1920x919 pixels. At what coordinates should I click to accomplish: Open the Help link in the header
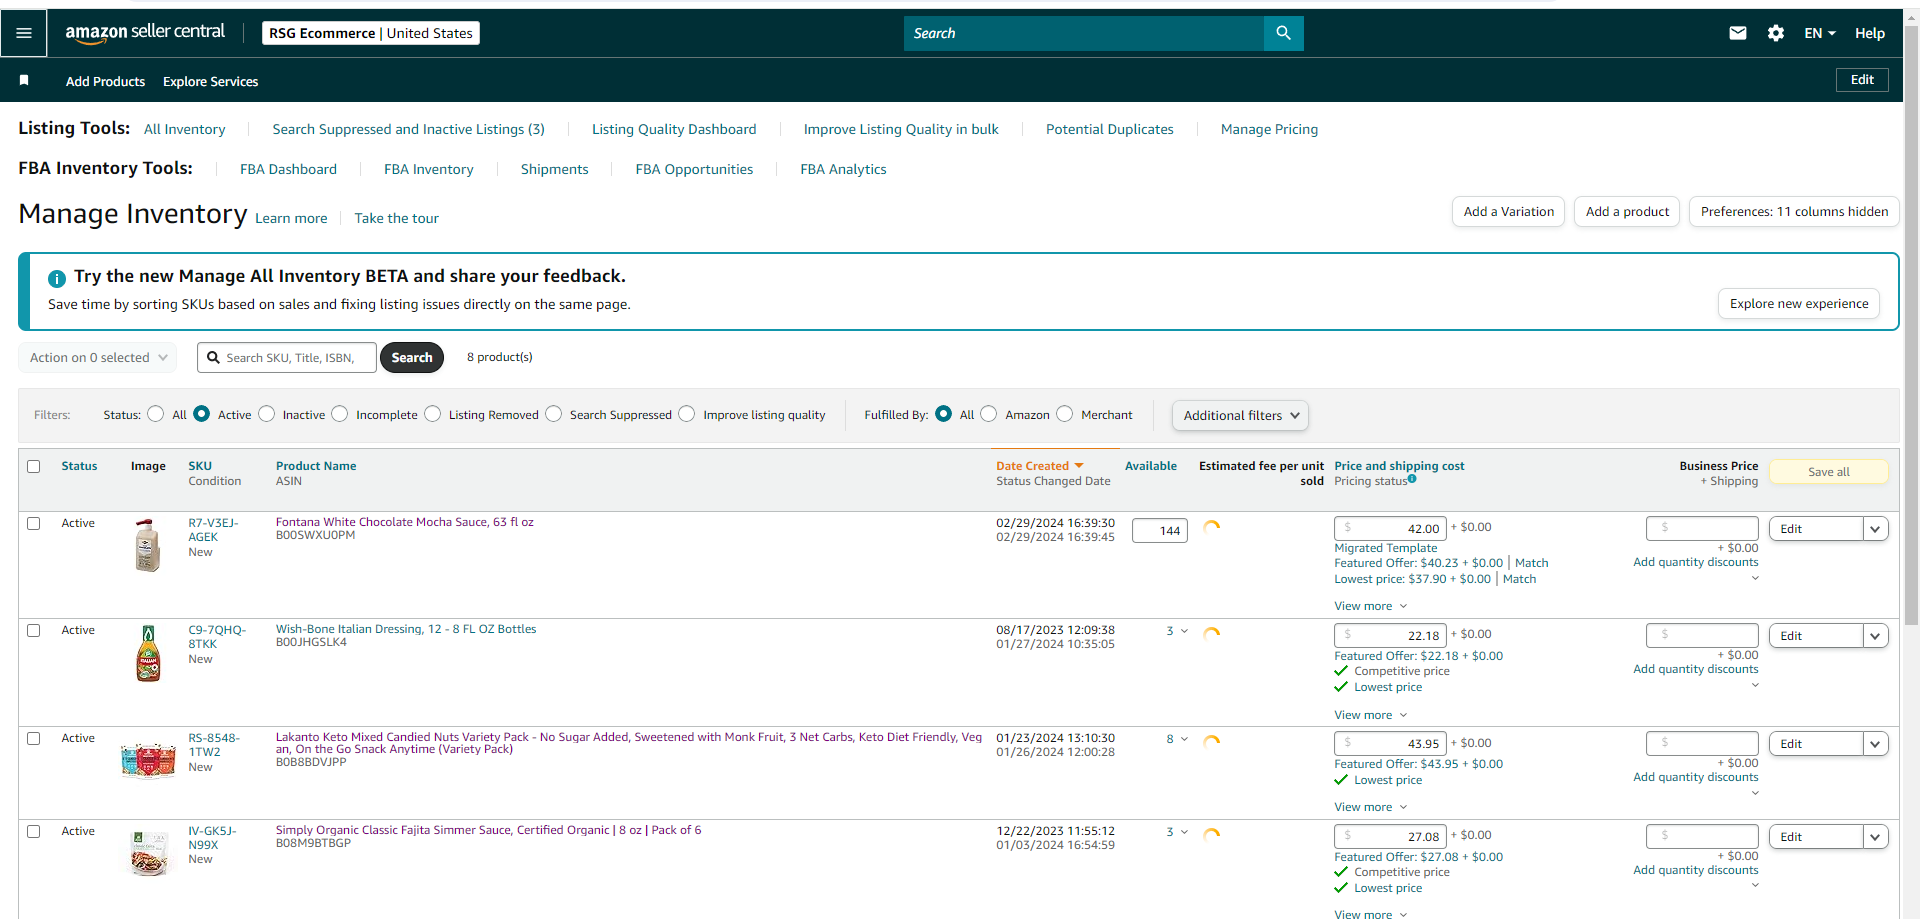coord(1870,33)
